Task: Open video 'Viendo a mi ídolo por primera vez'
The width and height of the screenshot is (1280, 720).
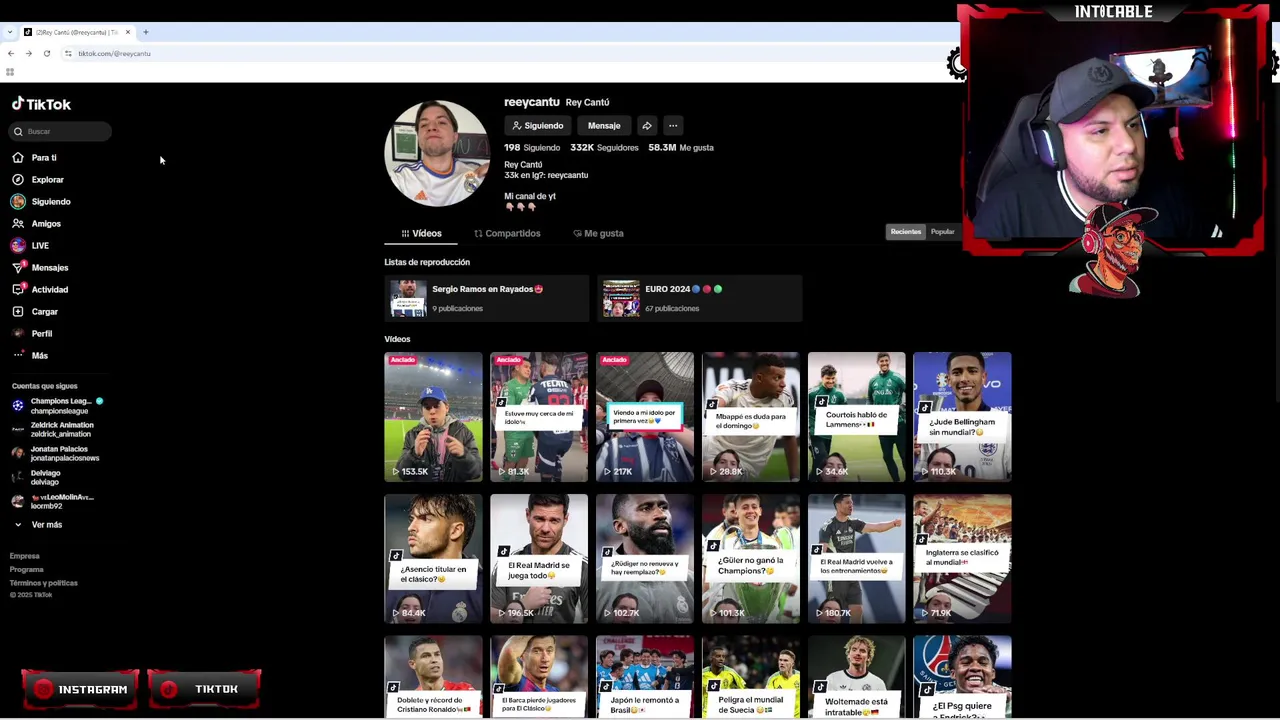Action: pos(645,416)
